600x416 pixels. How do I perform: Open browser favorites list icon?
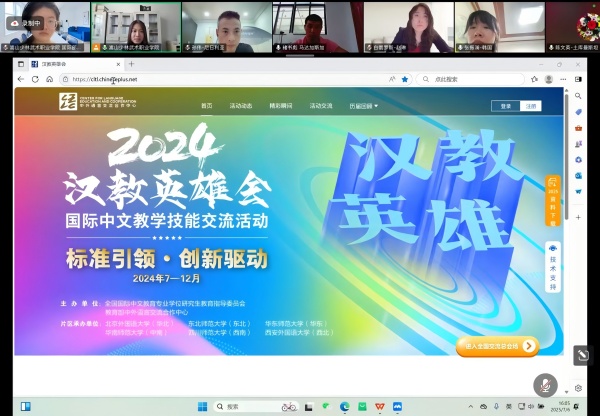point(535,79)
